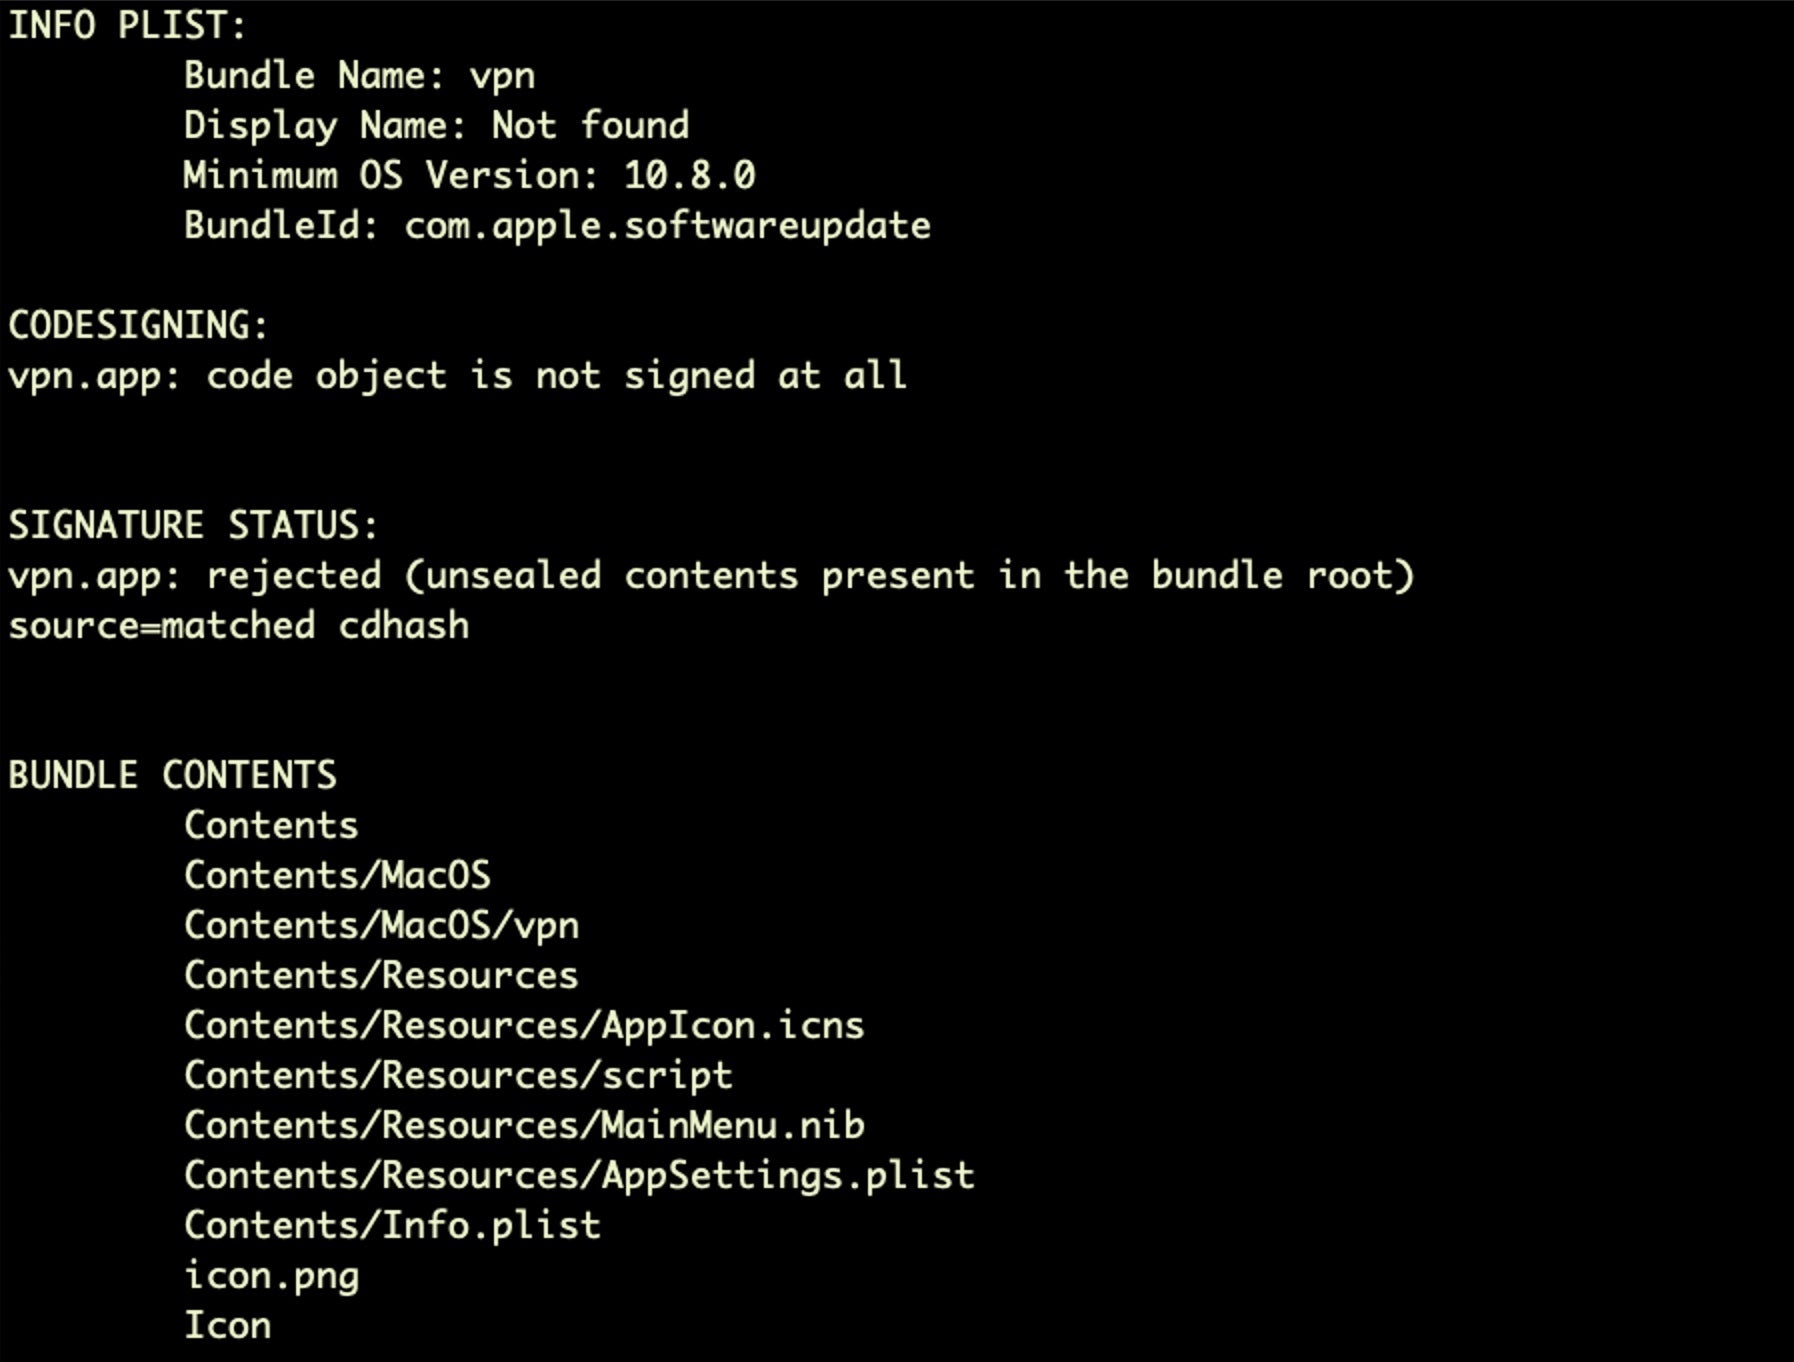Click the Contents/Resources/script path
The image size is (1794, 1362).
pos(458,1076)
